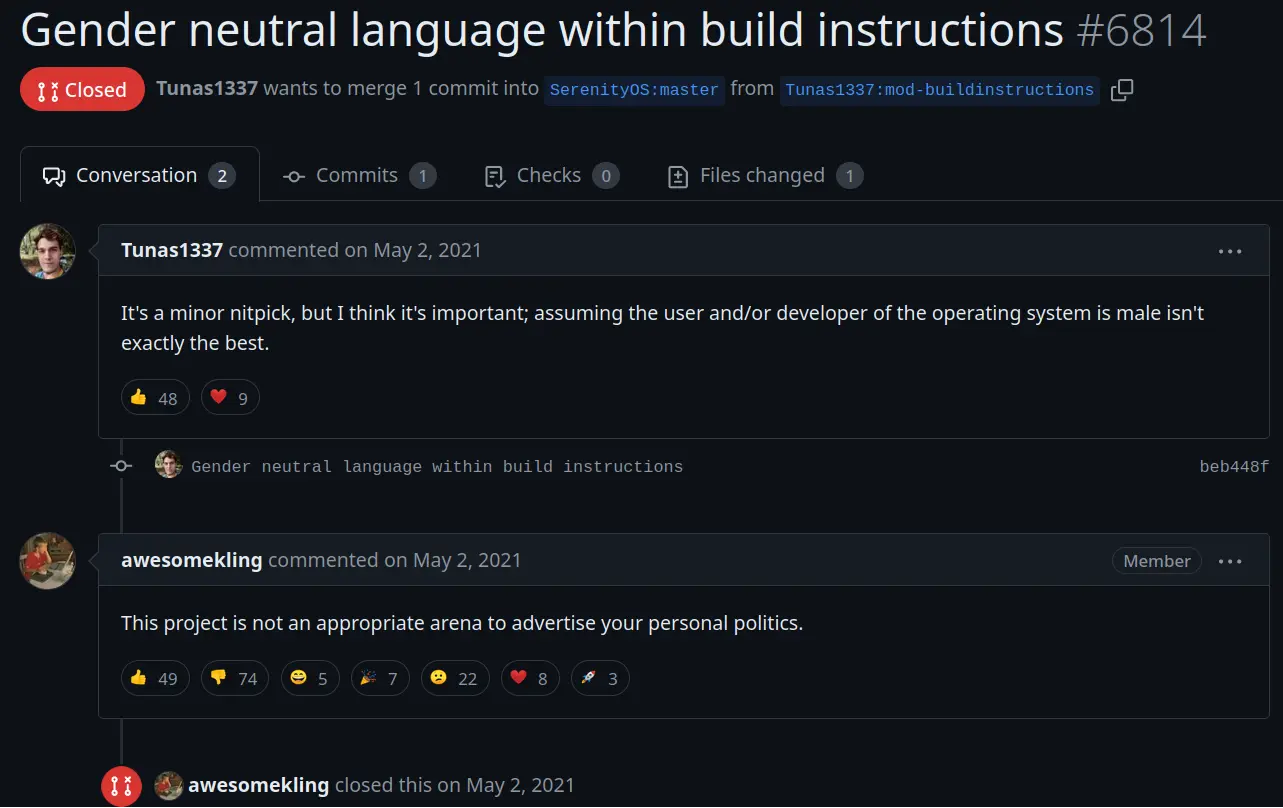
Task: Open the SerenityOS:master base branch link
Action: 634,90
